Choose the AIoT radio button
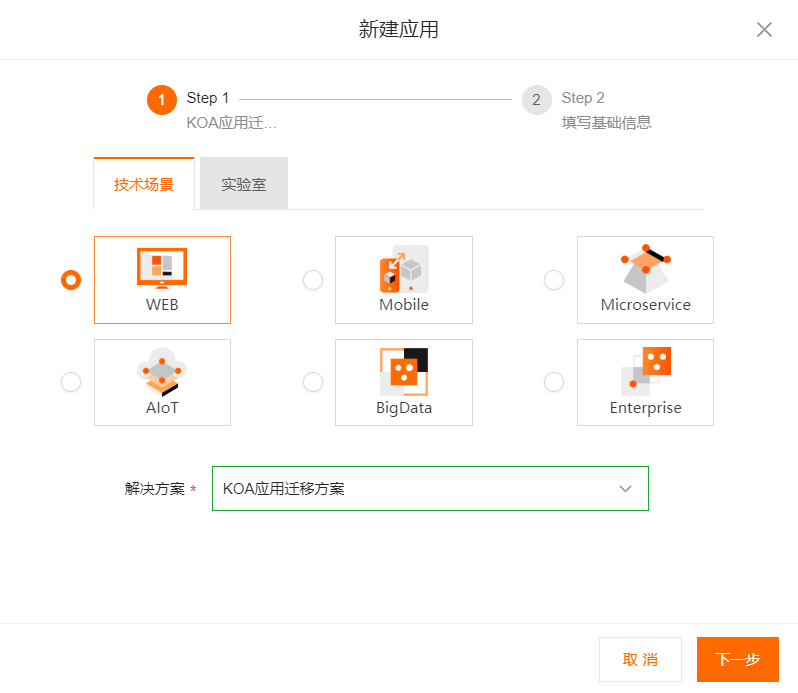798x693 pixels. click(x=71, y=382)
